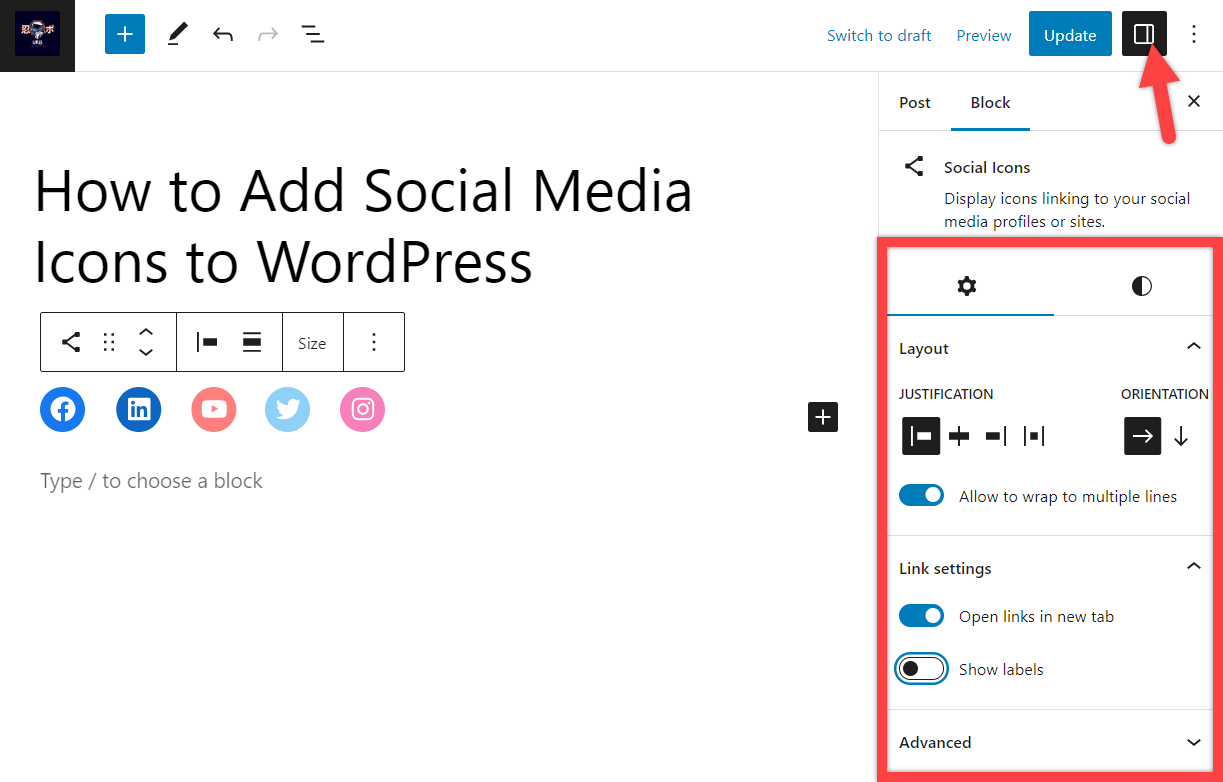Click Switch to draft
This screenshot has width=1223, height=782.
pos(879,36)
